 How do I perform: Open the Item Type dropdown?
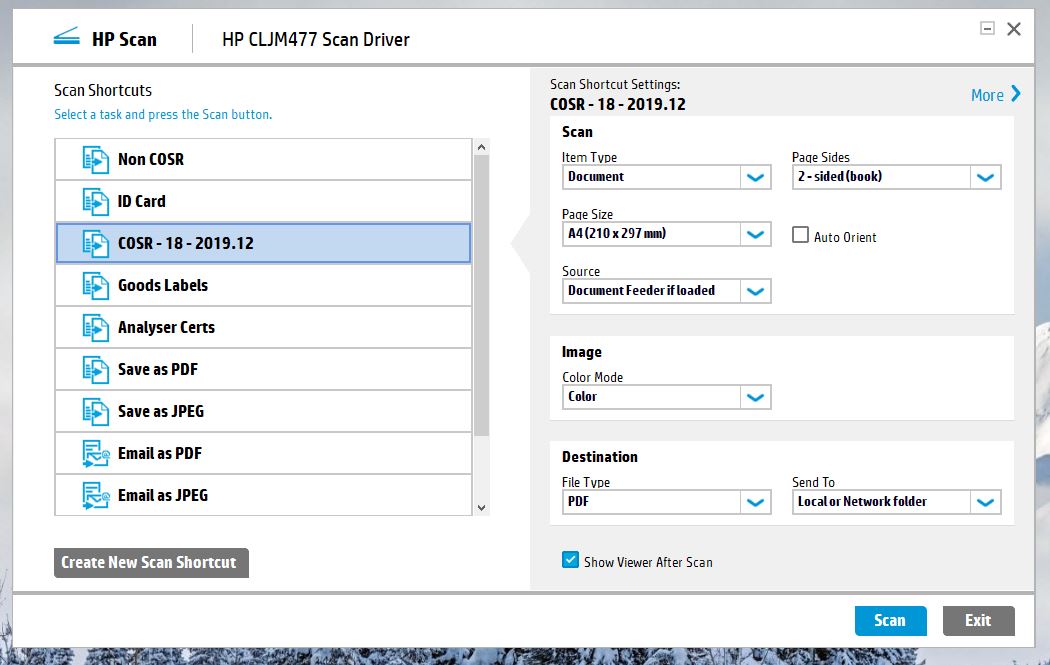(666, 177)
